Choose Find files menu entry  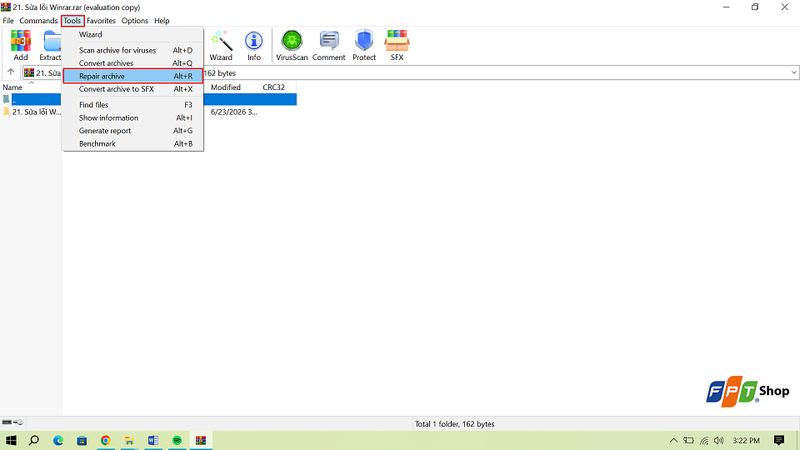[133, 105]
